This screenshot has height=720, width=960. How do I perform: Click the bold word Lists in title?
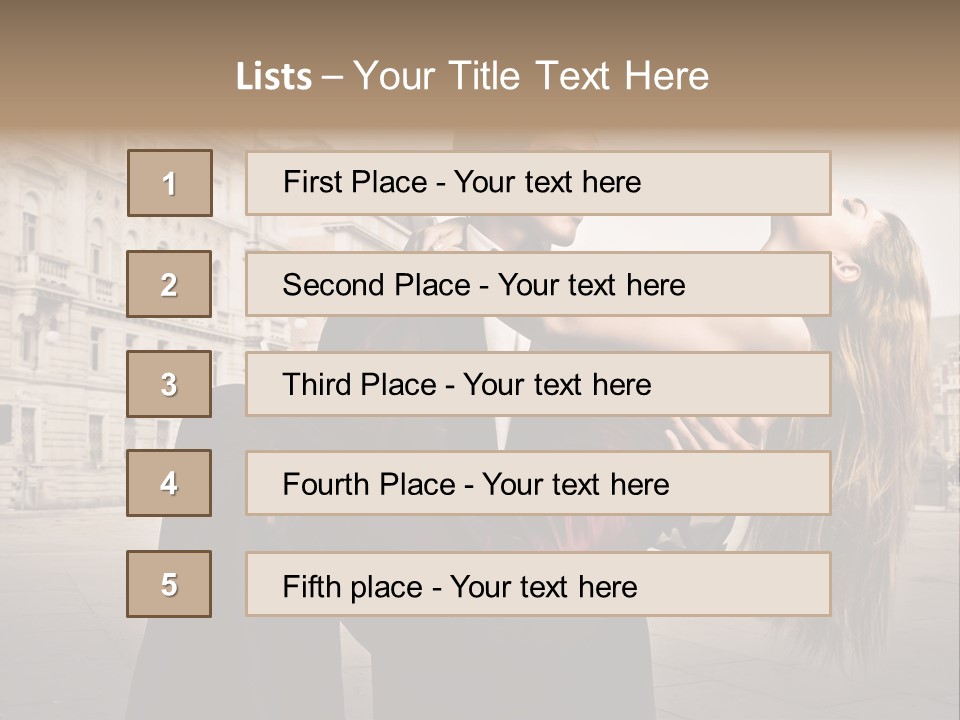(274, 77)
